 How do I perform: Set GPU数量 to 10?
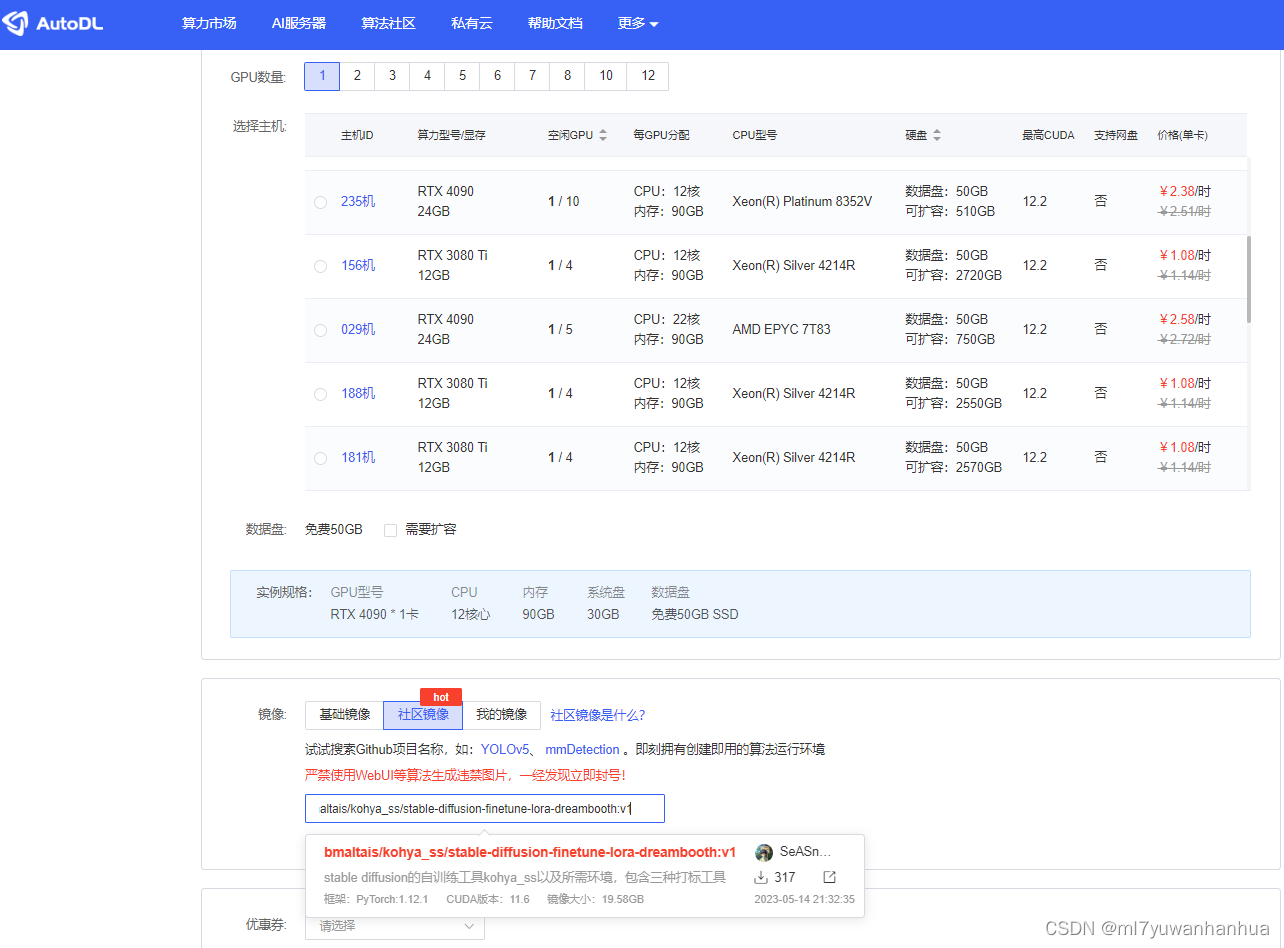click(606, 76)
